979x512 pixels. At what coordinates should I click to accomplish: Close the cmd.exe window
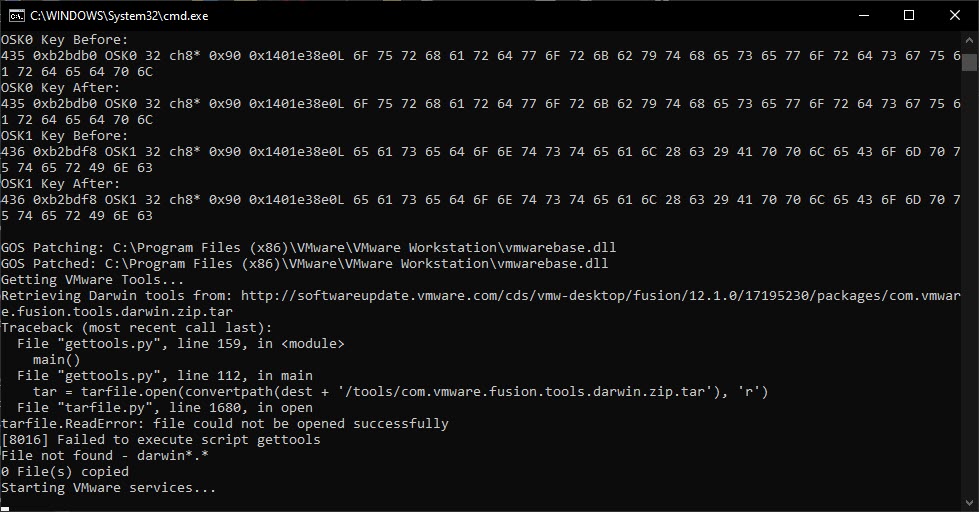click(955, 15)
